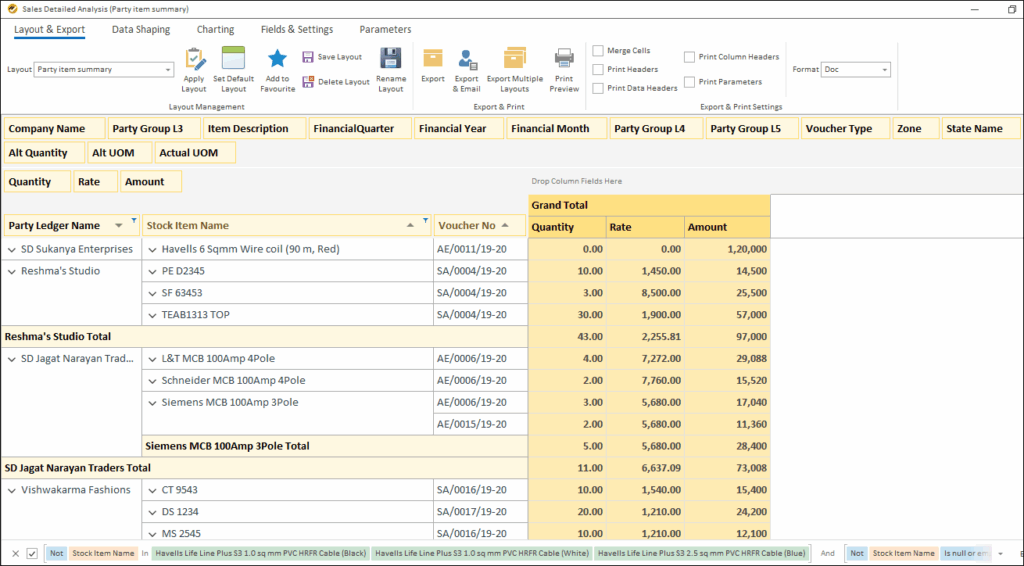The height and width of the screenshot is (566, 1024).
Task: Toggle Print Column Headers checkbox
Action: point(690,57)
